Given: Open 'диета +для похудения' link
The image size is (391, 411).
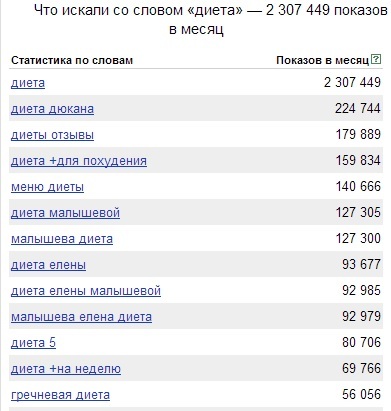Looking at the screenshot, I should coord(79,161).
